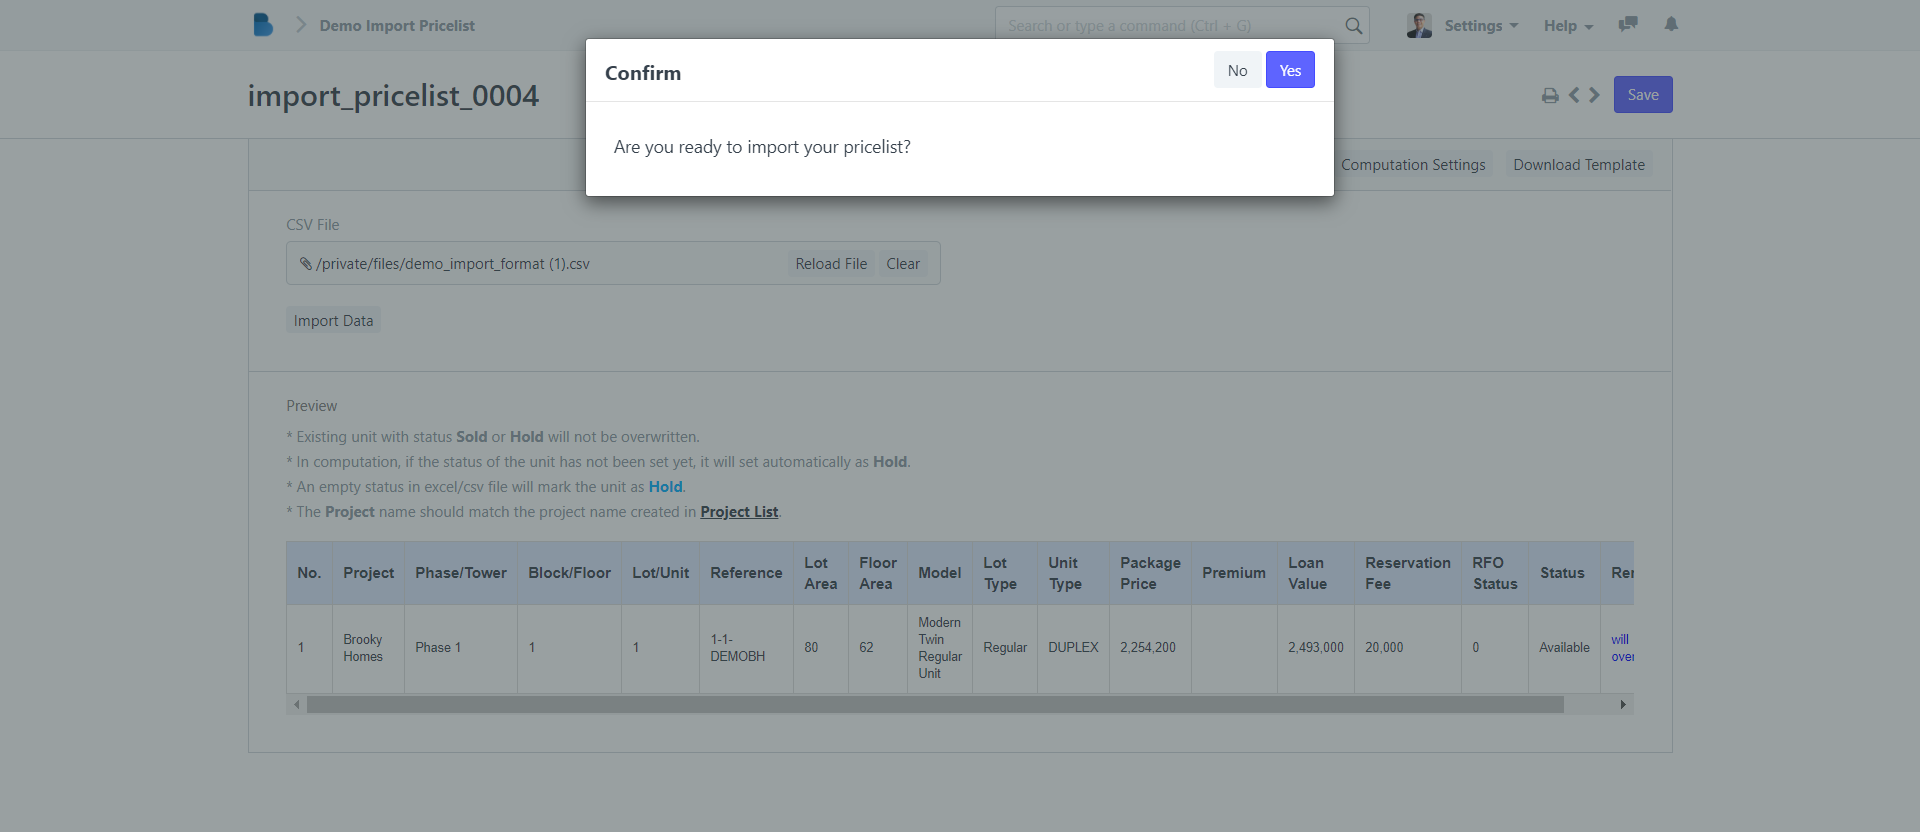Screen dimensions: 1920x832
Task: Expand the Settings dropdown
Action: 1481,26
